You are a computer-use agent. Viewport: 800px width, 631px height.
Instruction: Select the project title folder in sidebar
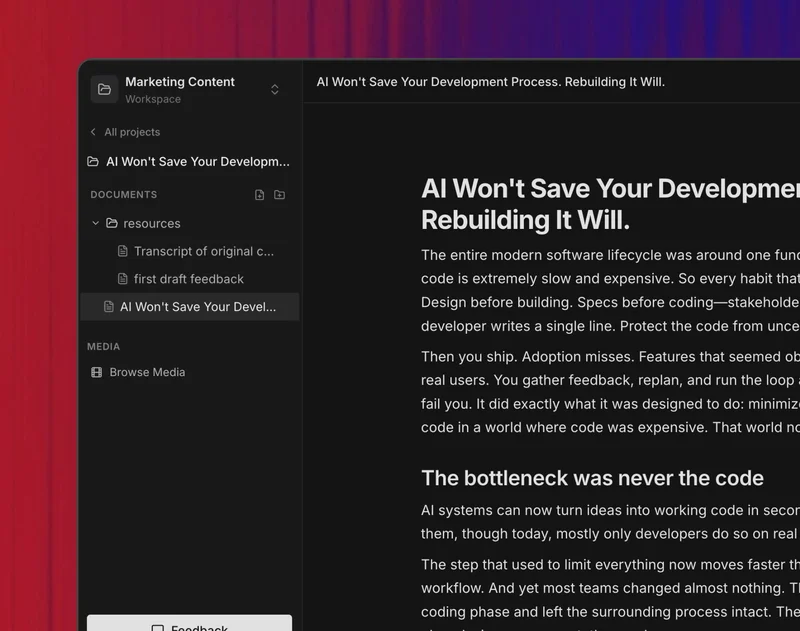point(93,162)
